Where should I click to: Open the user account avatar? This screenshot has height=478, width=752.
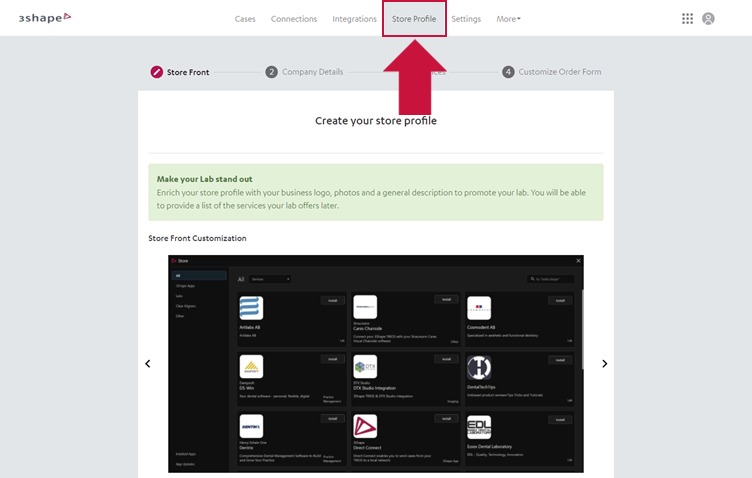(708, 19)
